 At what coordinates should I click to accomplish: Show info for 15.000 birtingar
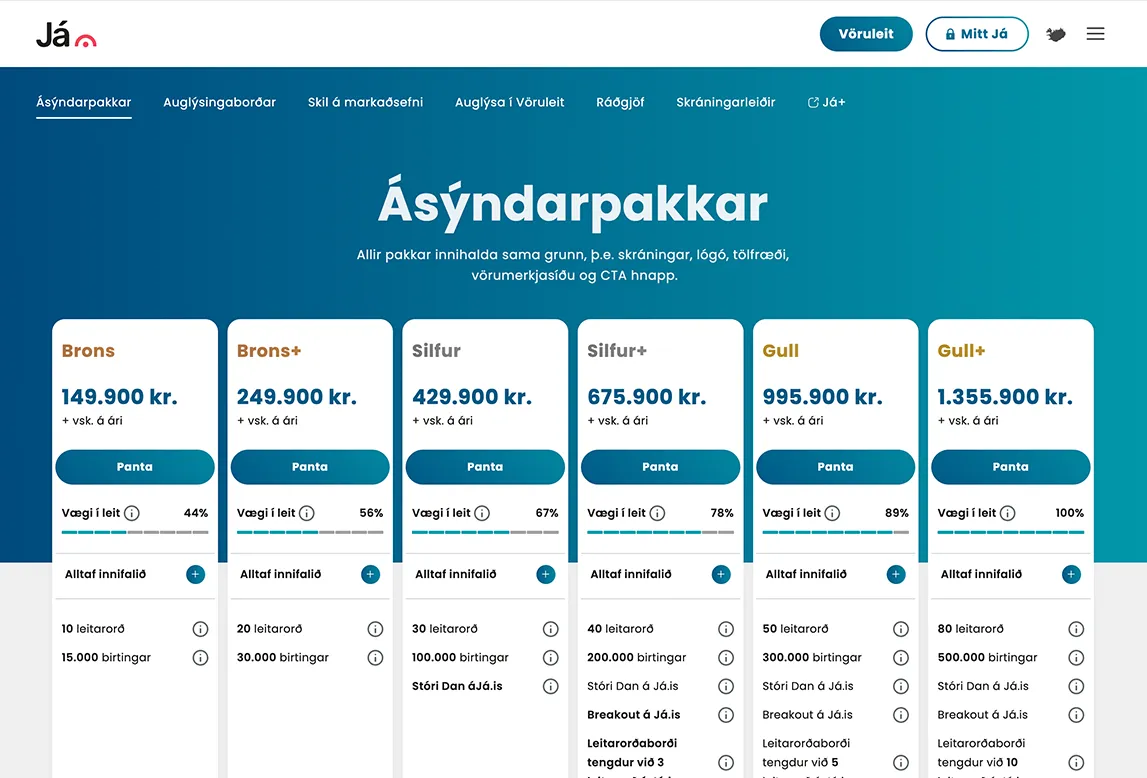pyautogui.click(x=200, y=657)
